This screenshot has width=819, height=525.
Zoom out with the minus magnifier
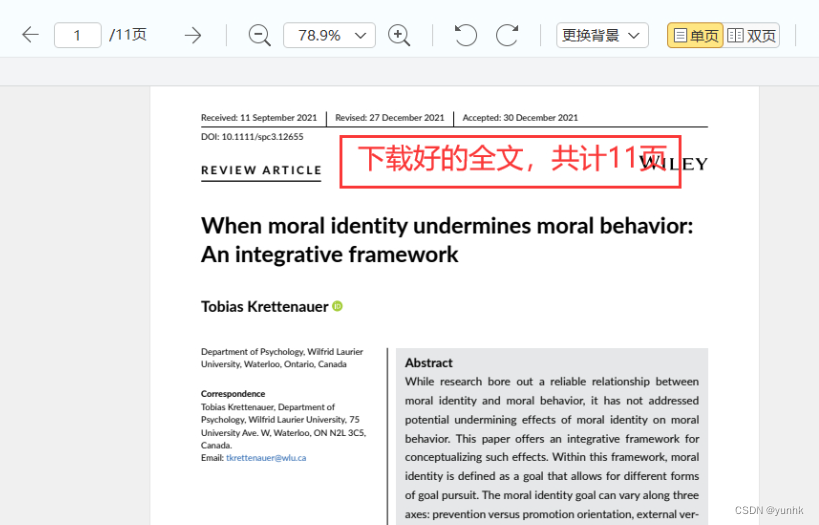coord(259,36)
